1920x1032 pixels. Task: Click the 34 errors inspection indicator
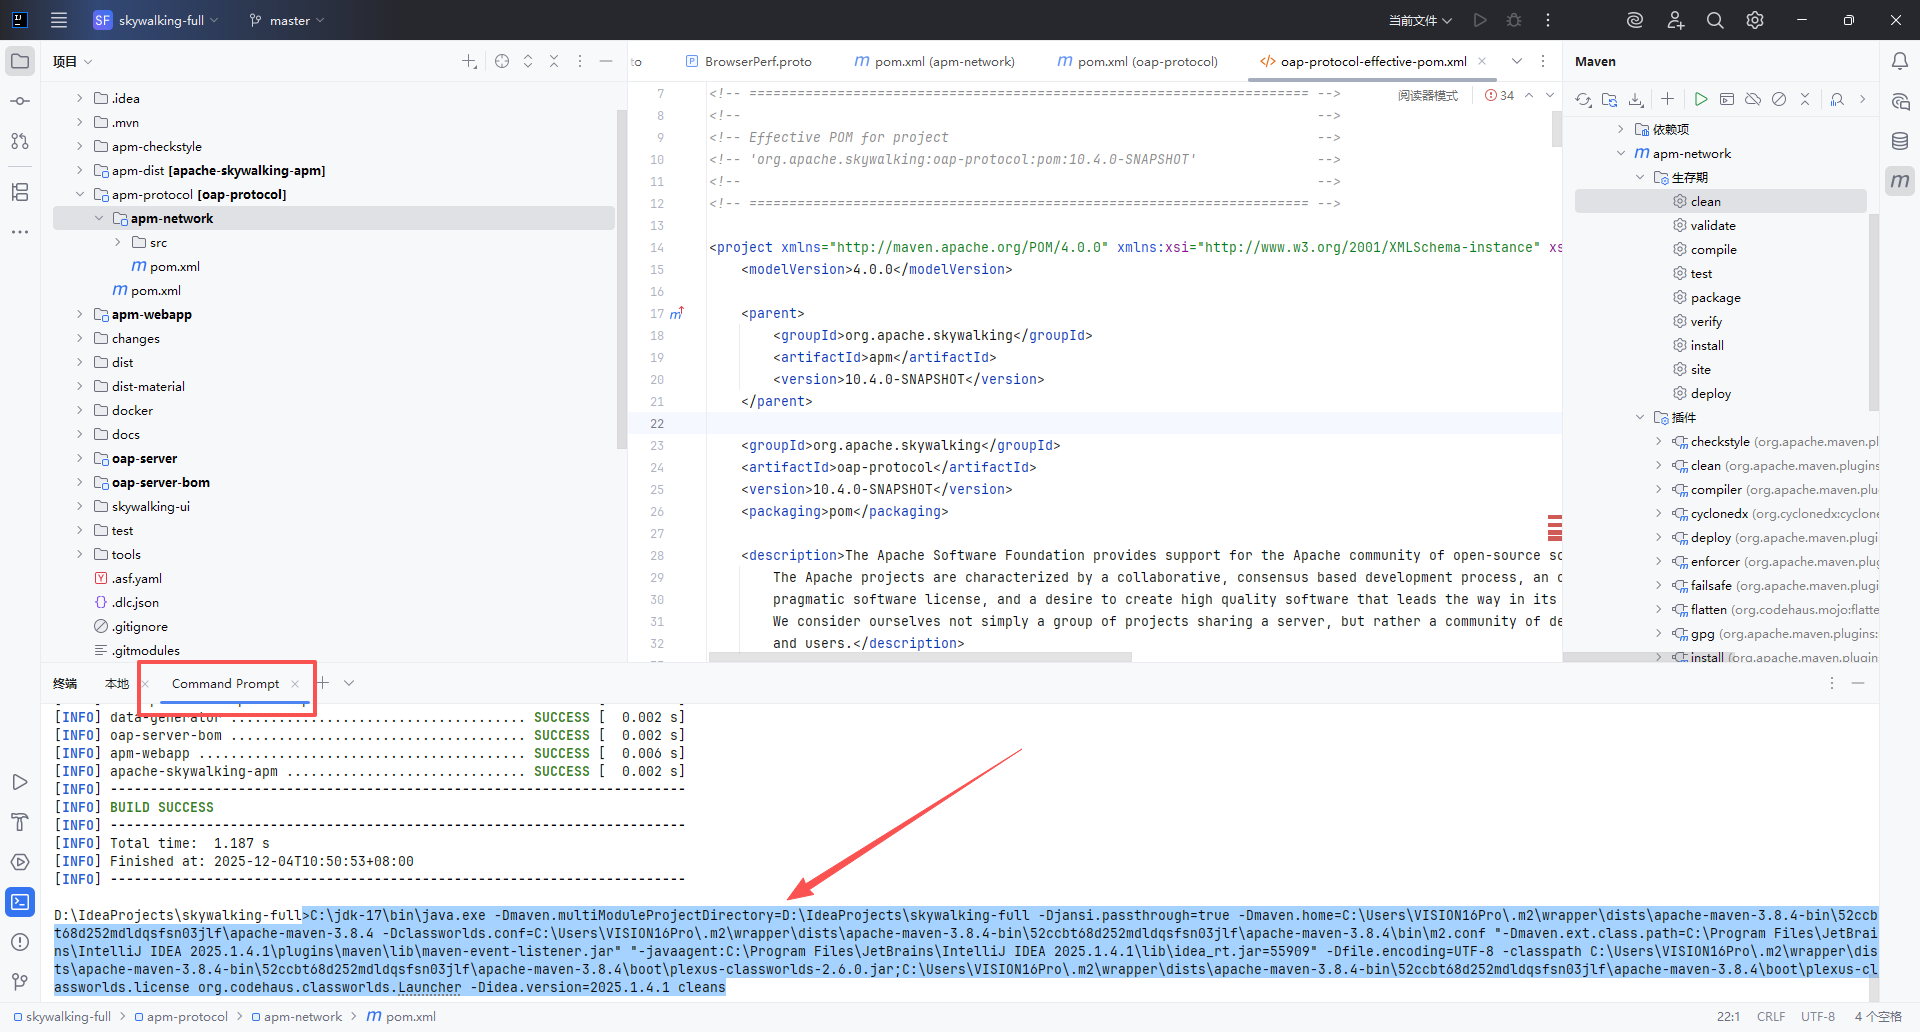(x=1500, y=95)
